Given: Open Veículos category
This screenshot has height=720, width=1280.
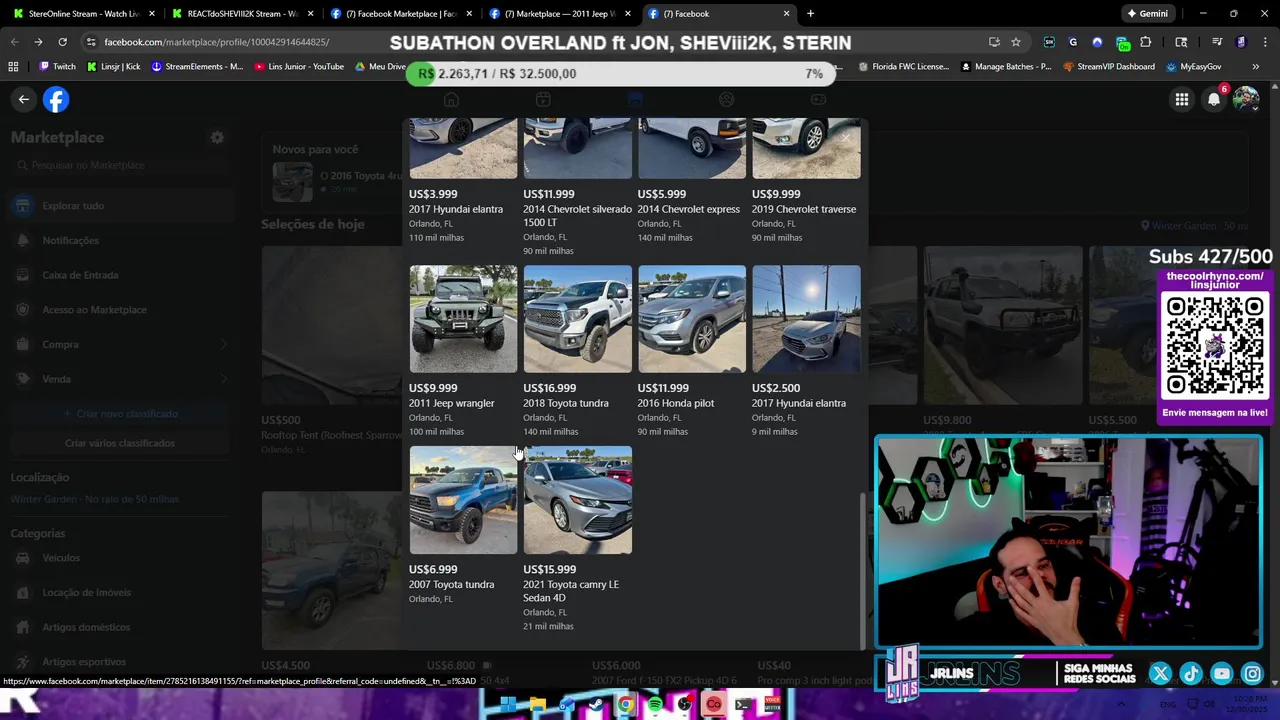Looking at the screenshot, I should click(x=120, y=558).
